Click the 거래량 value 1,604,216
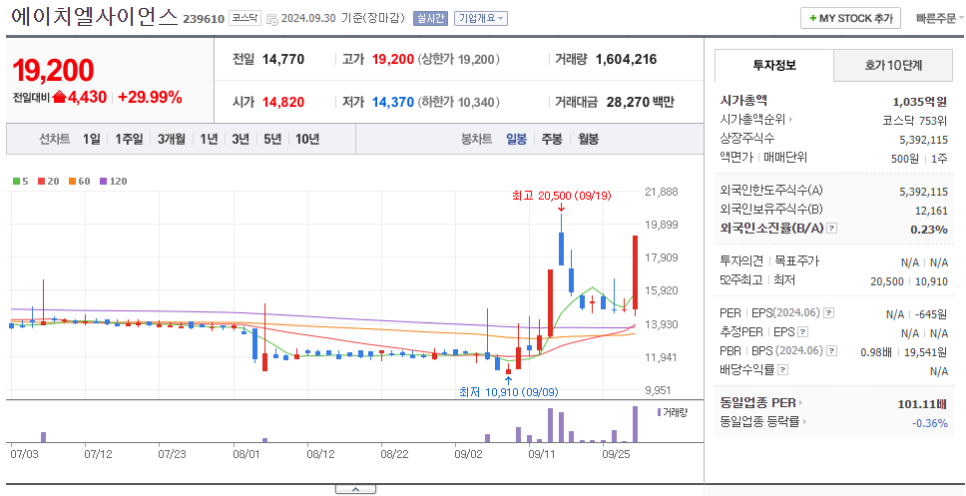 [626, 60]
